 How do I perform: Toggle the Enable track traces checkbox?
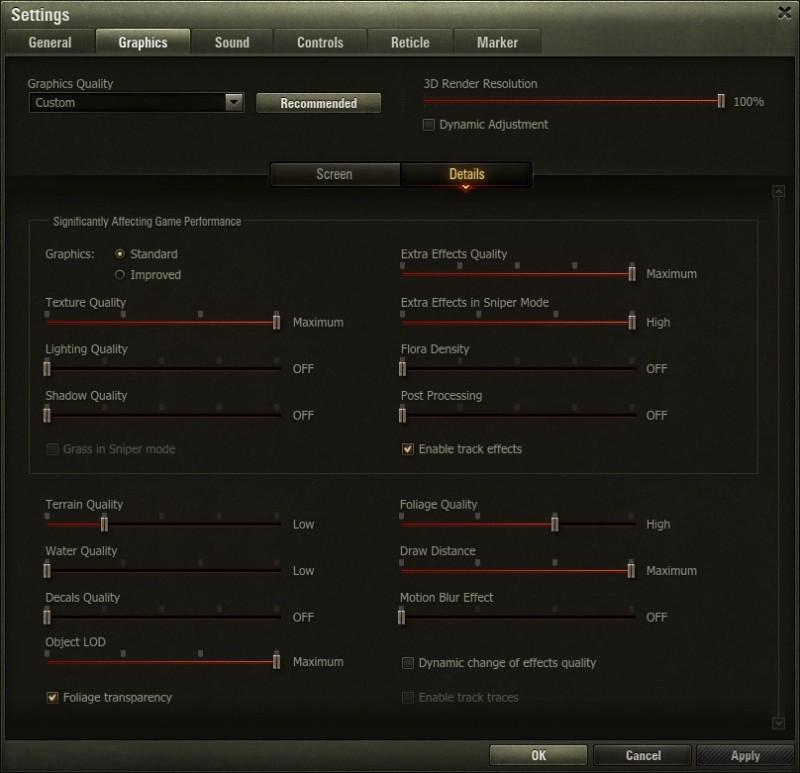(408, 697)
